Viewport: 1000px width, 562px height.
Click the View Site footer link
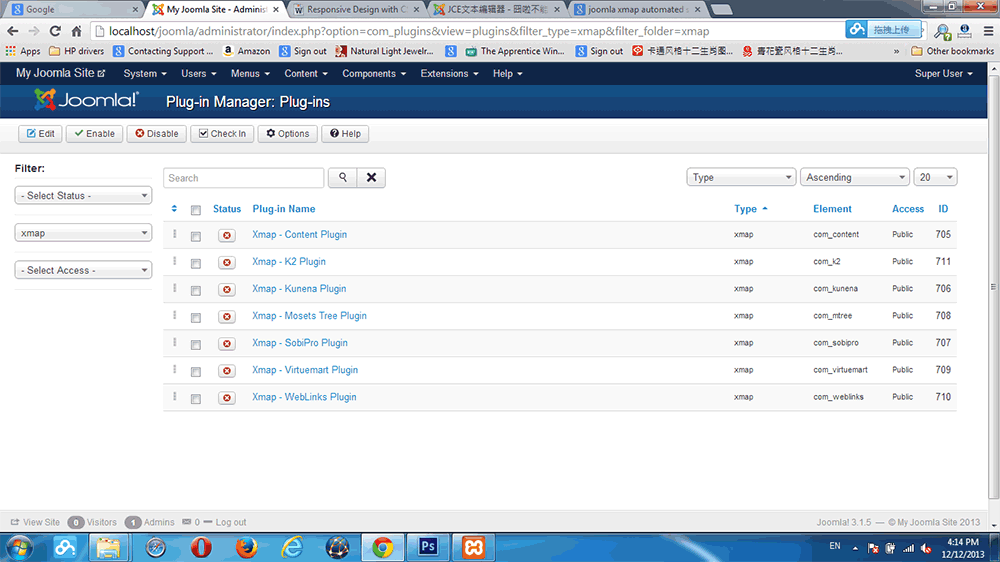coord(35,522)
